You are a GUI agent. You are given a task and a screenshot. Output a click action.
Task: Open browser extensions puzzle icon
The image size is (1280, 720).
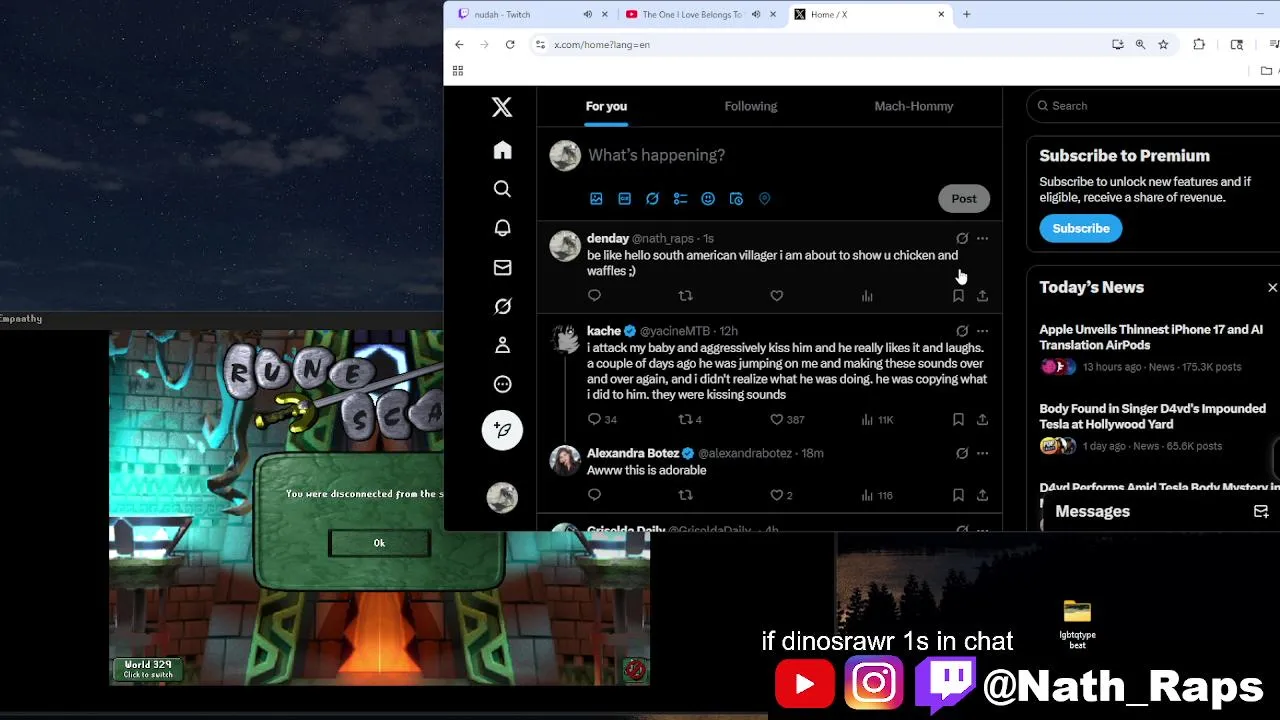coord(1199,44)
